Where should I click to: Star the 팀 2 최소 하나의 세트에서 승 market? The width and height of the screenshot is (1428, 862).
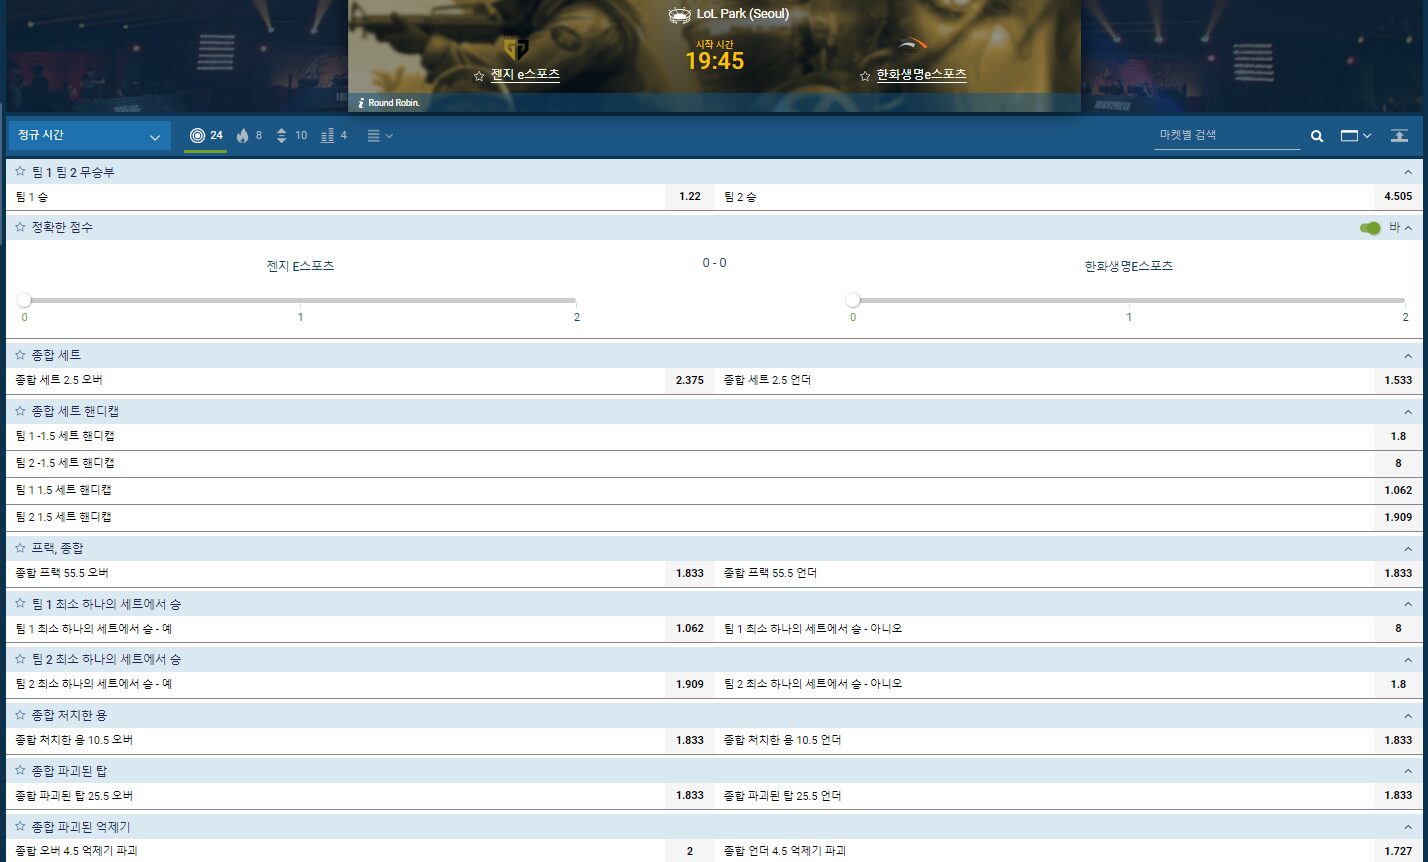coord(20,659)
